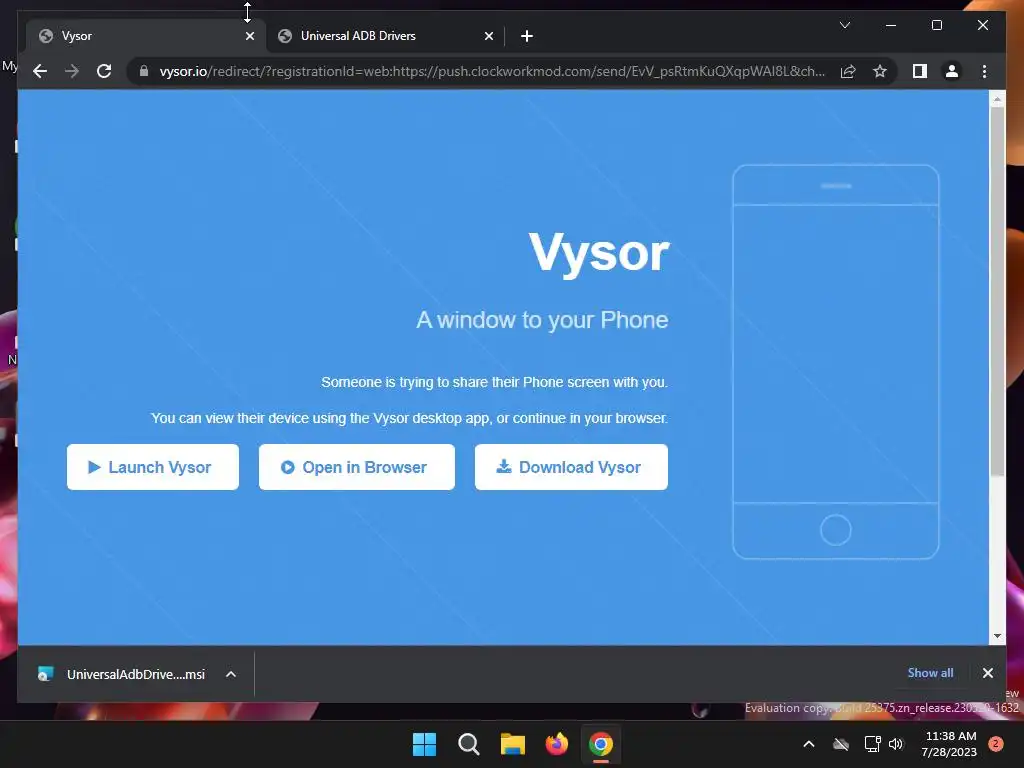Minimize the Chrome window
Image resolution: width=1024 pixels, height=768 pixels.
click(891, 25)
